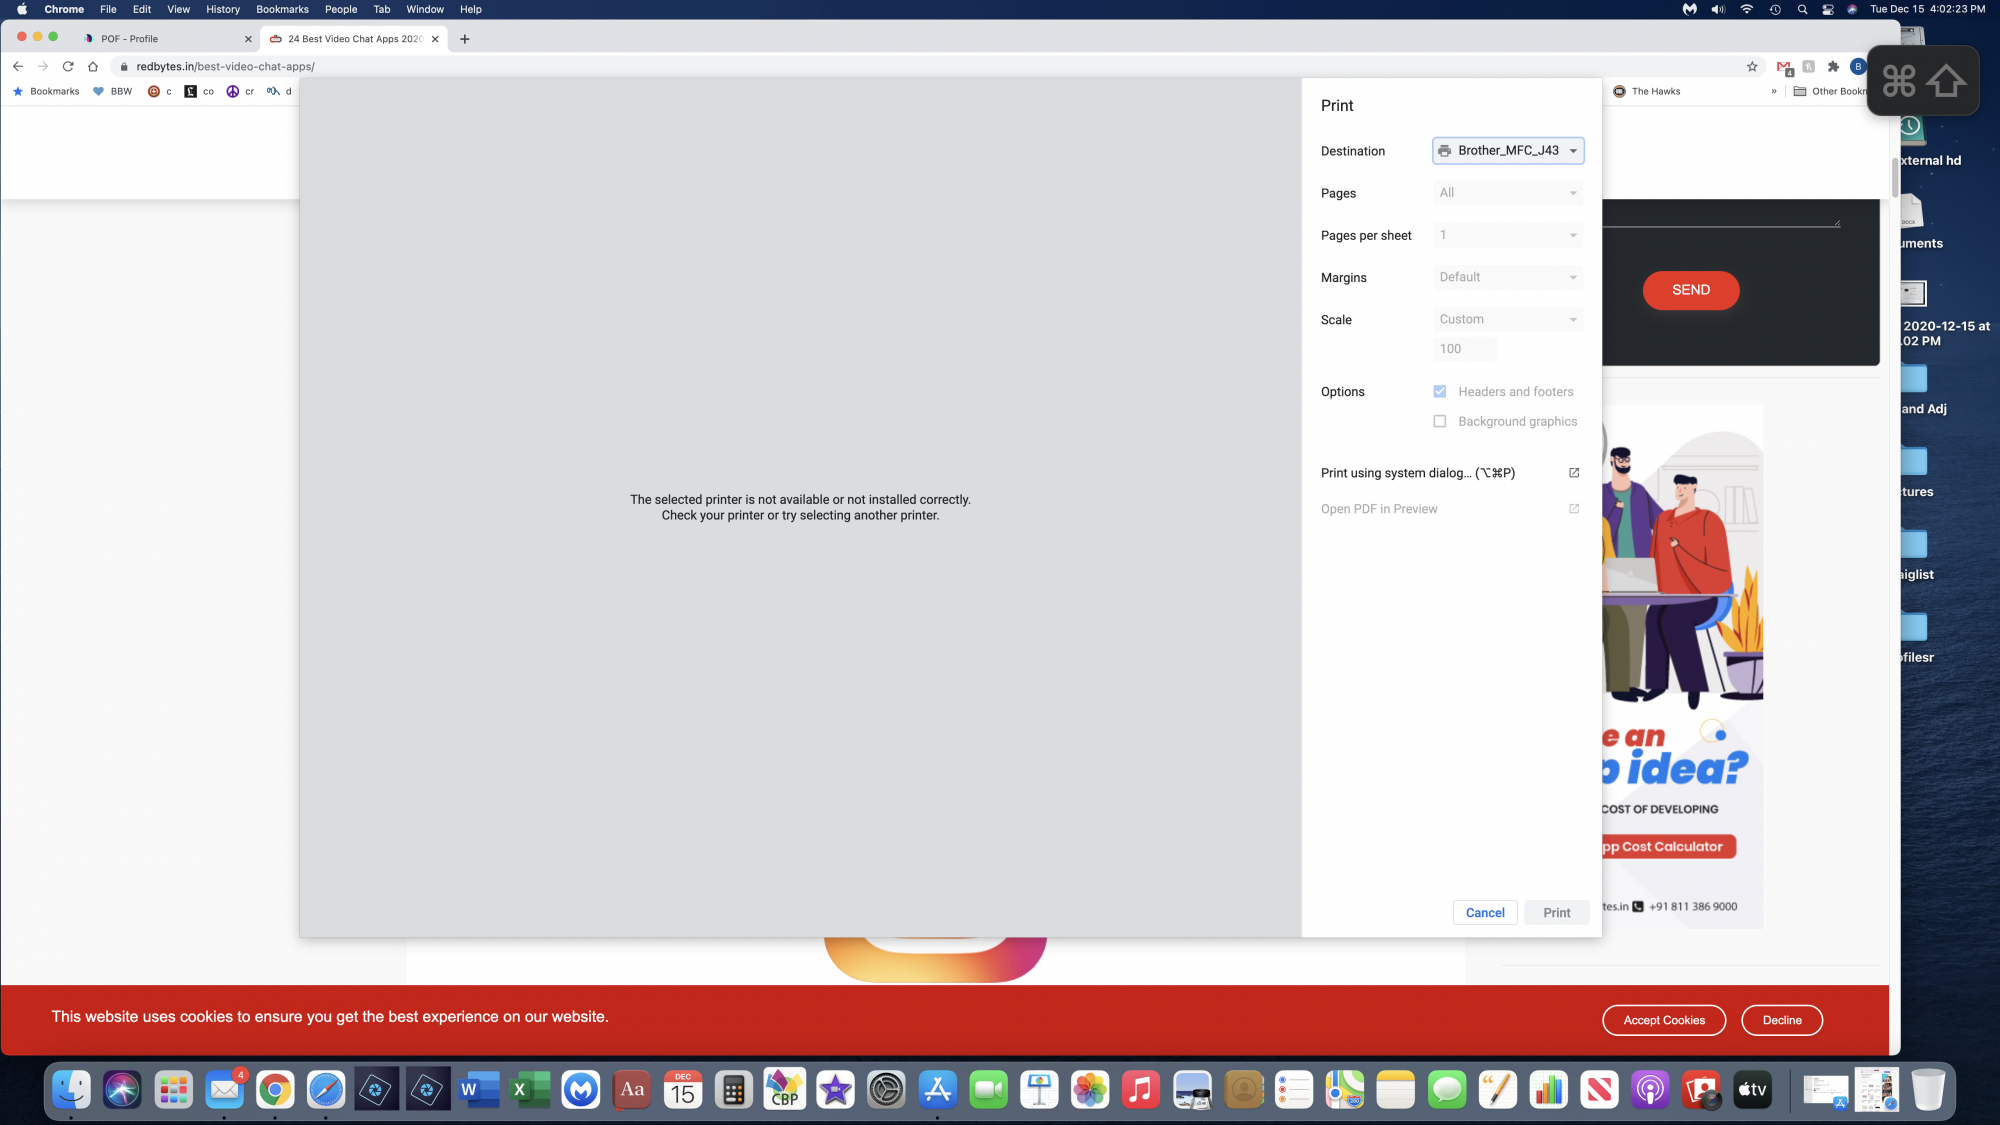2000x1125 pixels.
Task: Open the Bookmarks menu in menu bar
Action: click(282, 9)
